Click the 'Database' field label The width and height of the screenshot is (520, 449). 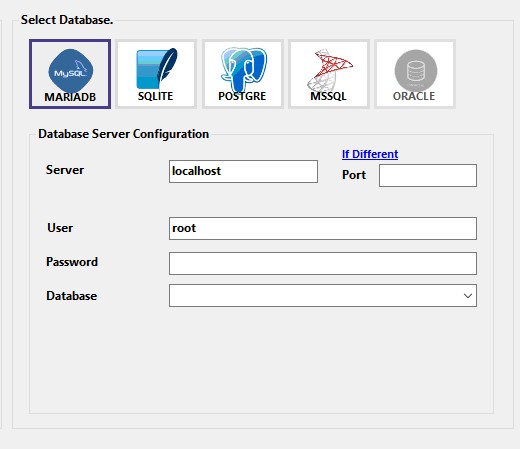(72, 296)
